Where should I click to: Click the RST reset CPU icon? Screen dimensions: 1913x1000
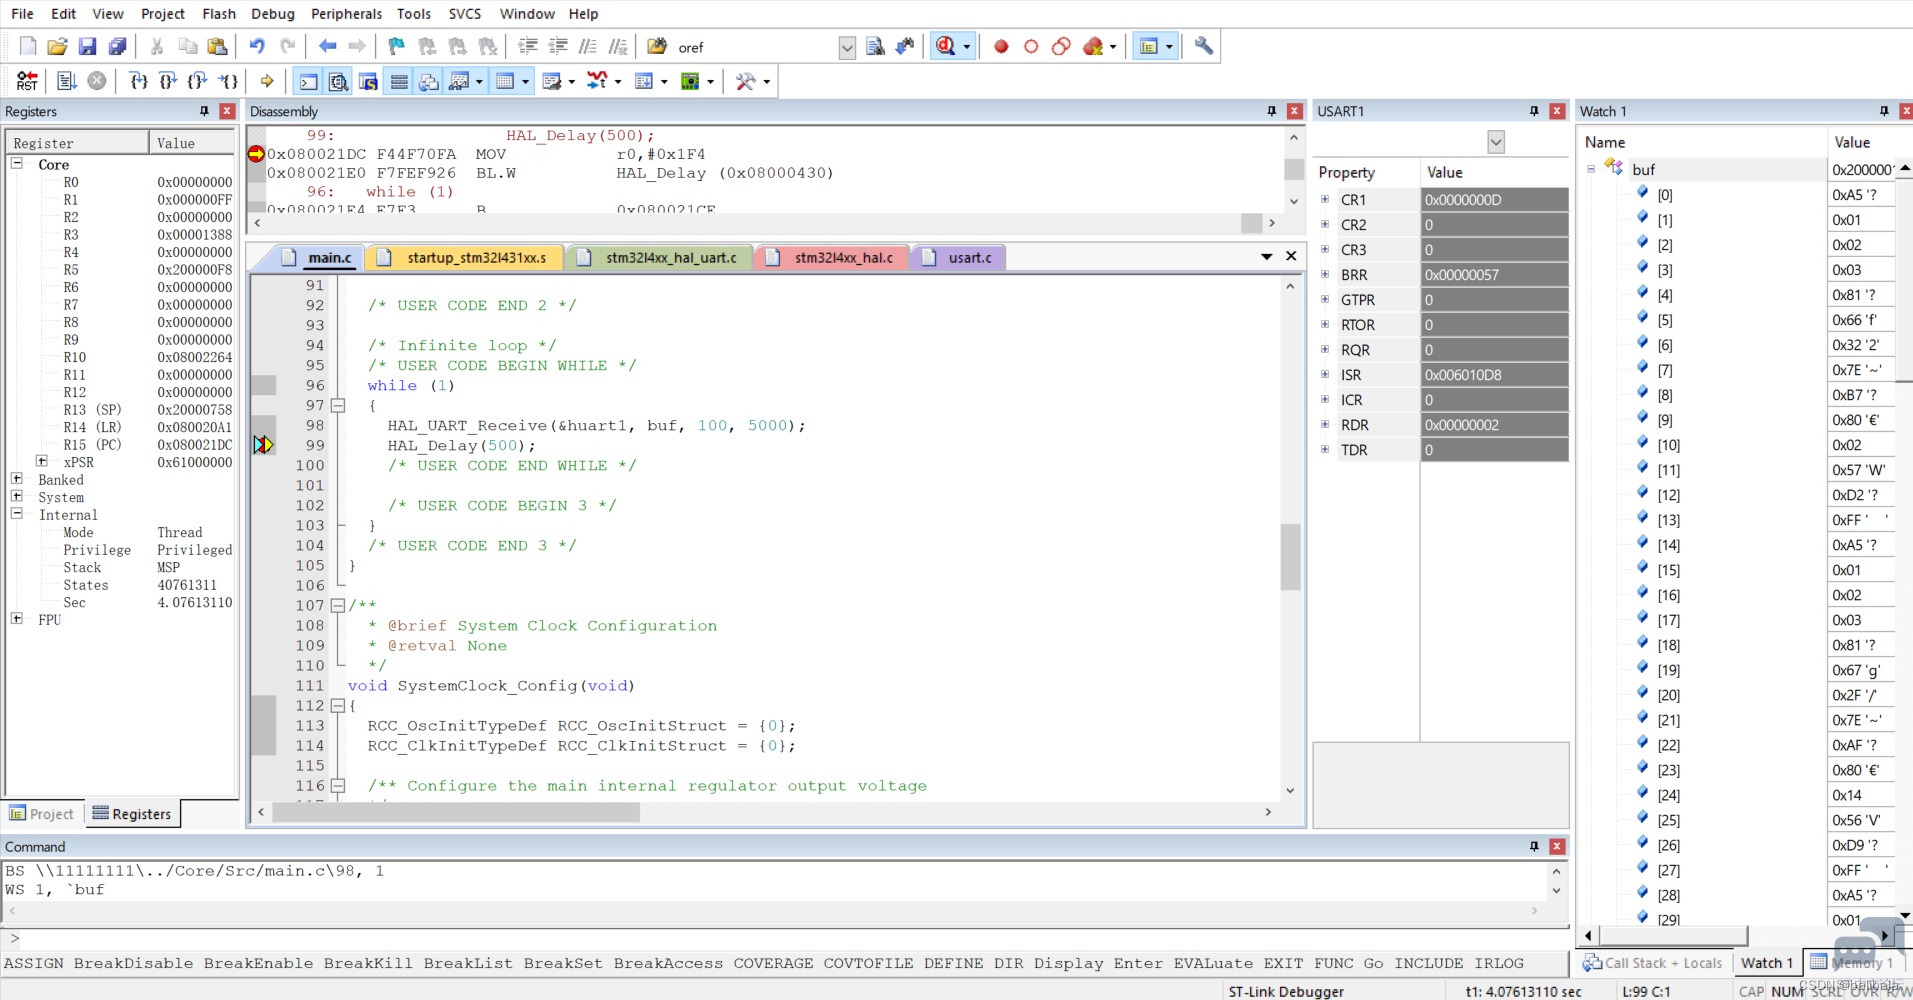pyautogui.click(x=27, y=81)
